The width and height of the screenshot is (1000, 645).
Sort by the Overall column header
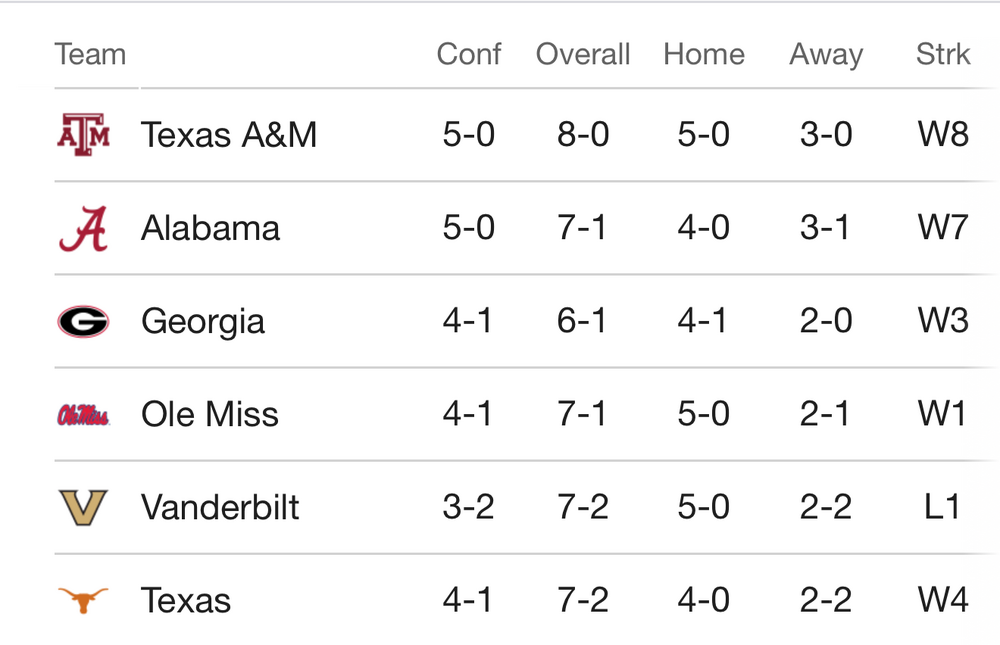pos(583,54)
